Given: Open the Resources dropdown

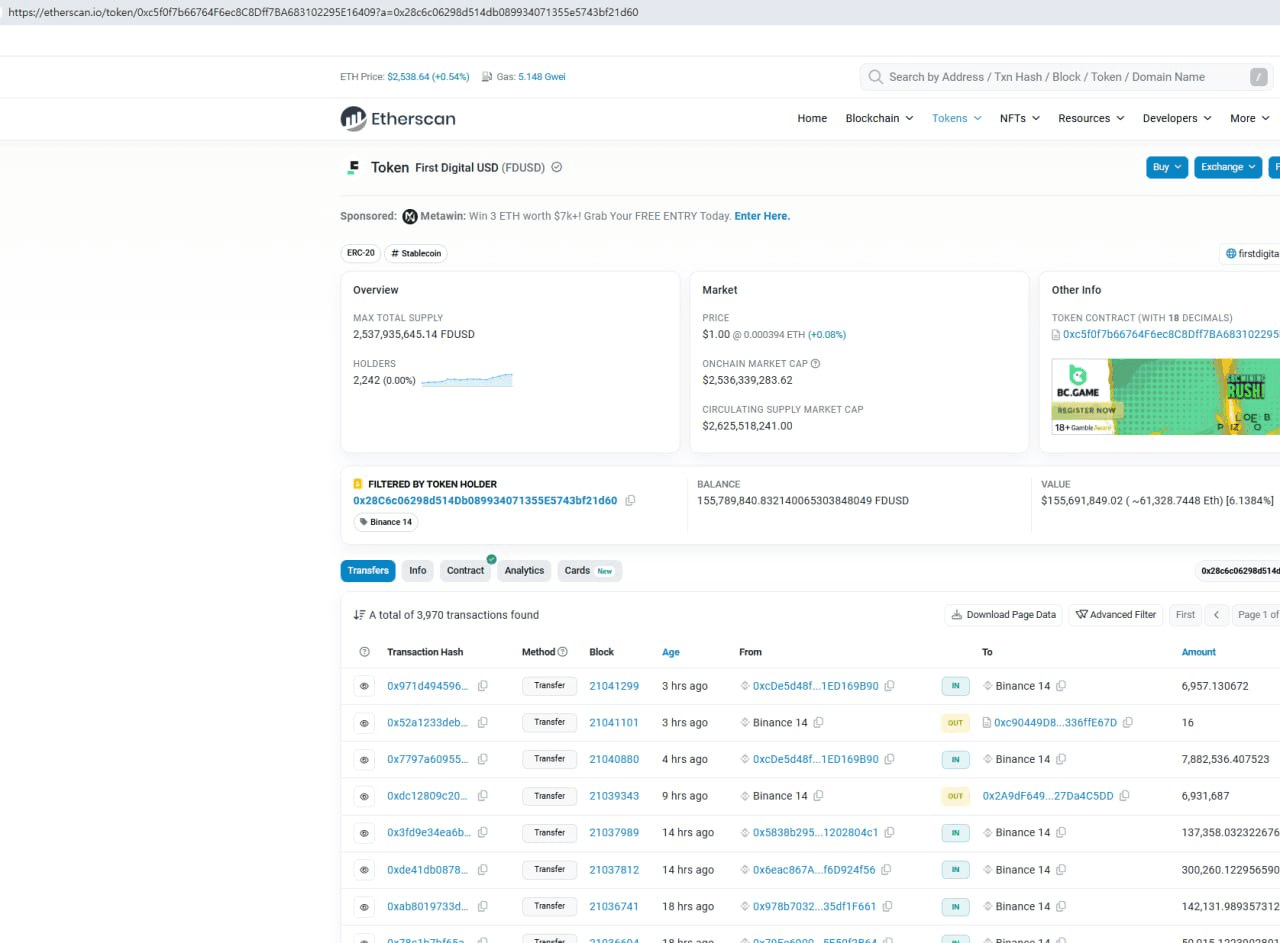Looking at the screenshot, I should coord(1091,118).
